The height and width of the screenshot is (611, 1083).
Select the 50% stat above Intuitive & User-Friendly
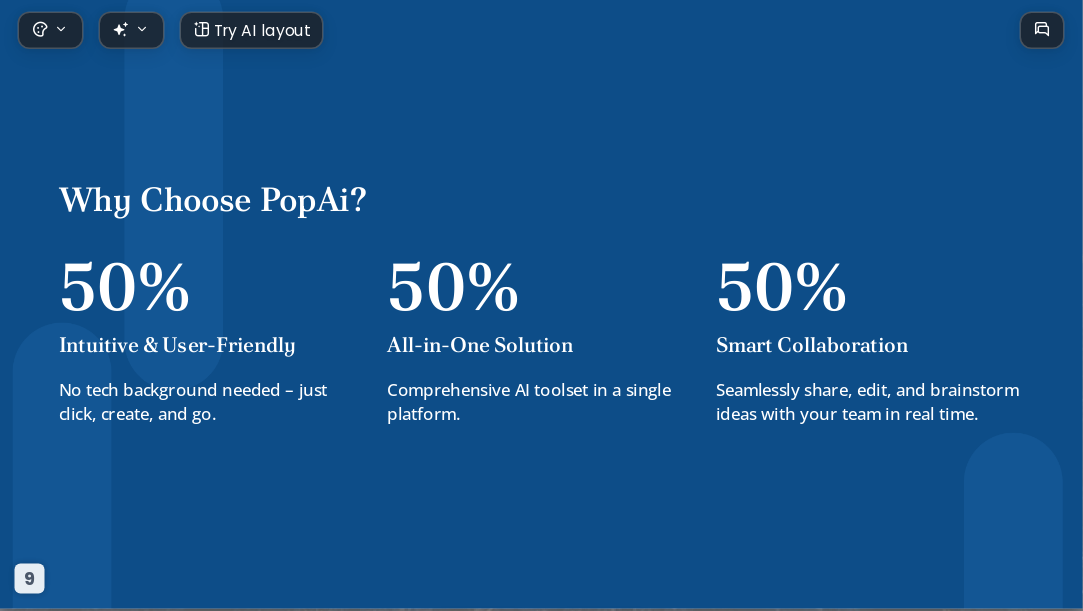click(124, 287)
